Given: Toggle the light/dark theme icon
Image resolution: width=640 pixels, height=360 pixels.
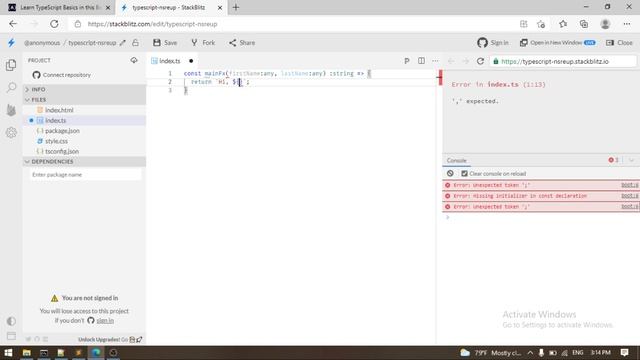Looking at the screenshot, I should tap(11, 321).
